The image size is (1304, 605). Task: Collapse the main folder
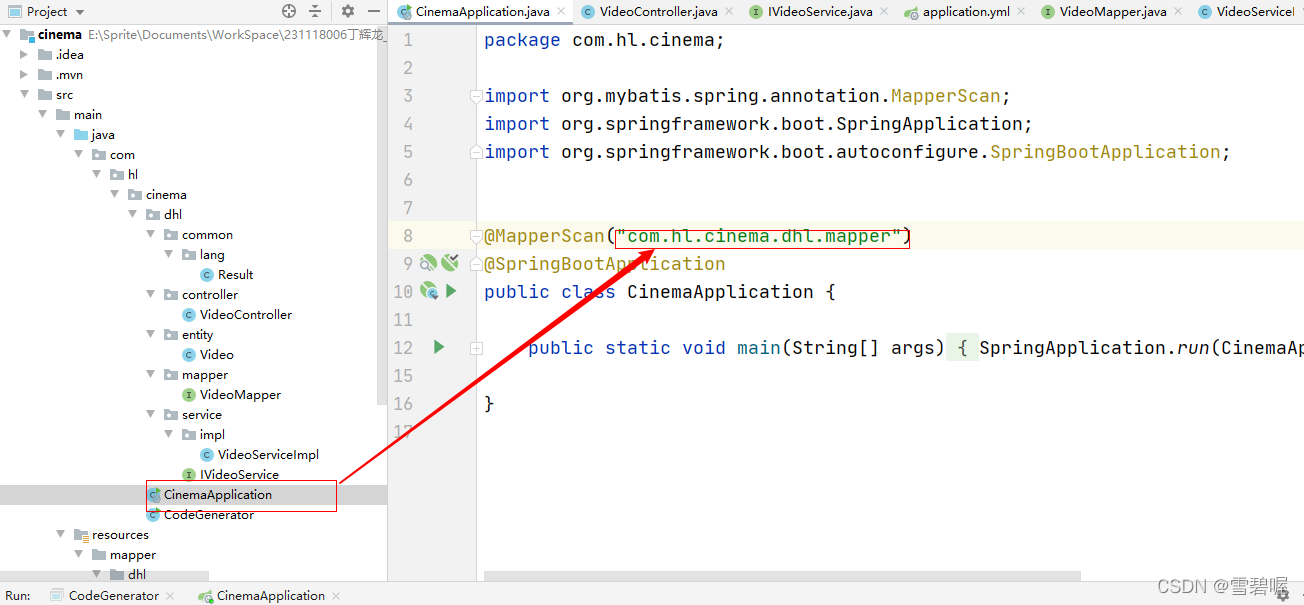point(43,114)
